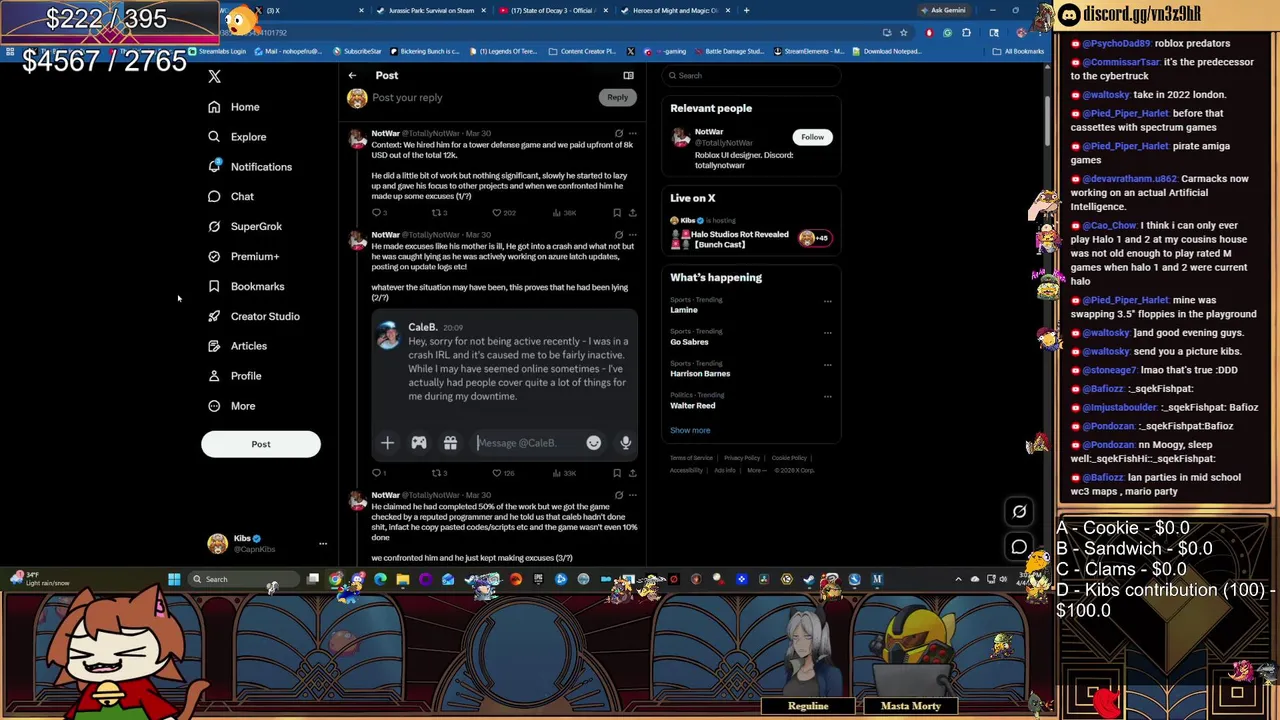
Task: Open messages floating button at bottom right
Action: (1019, 547)
